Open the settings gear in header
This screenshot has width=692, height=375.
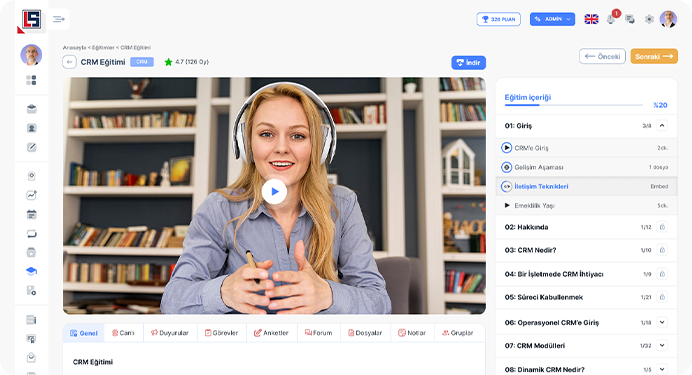pyautogui.click(x=649, y=19)
